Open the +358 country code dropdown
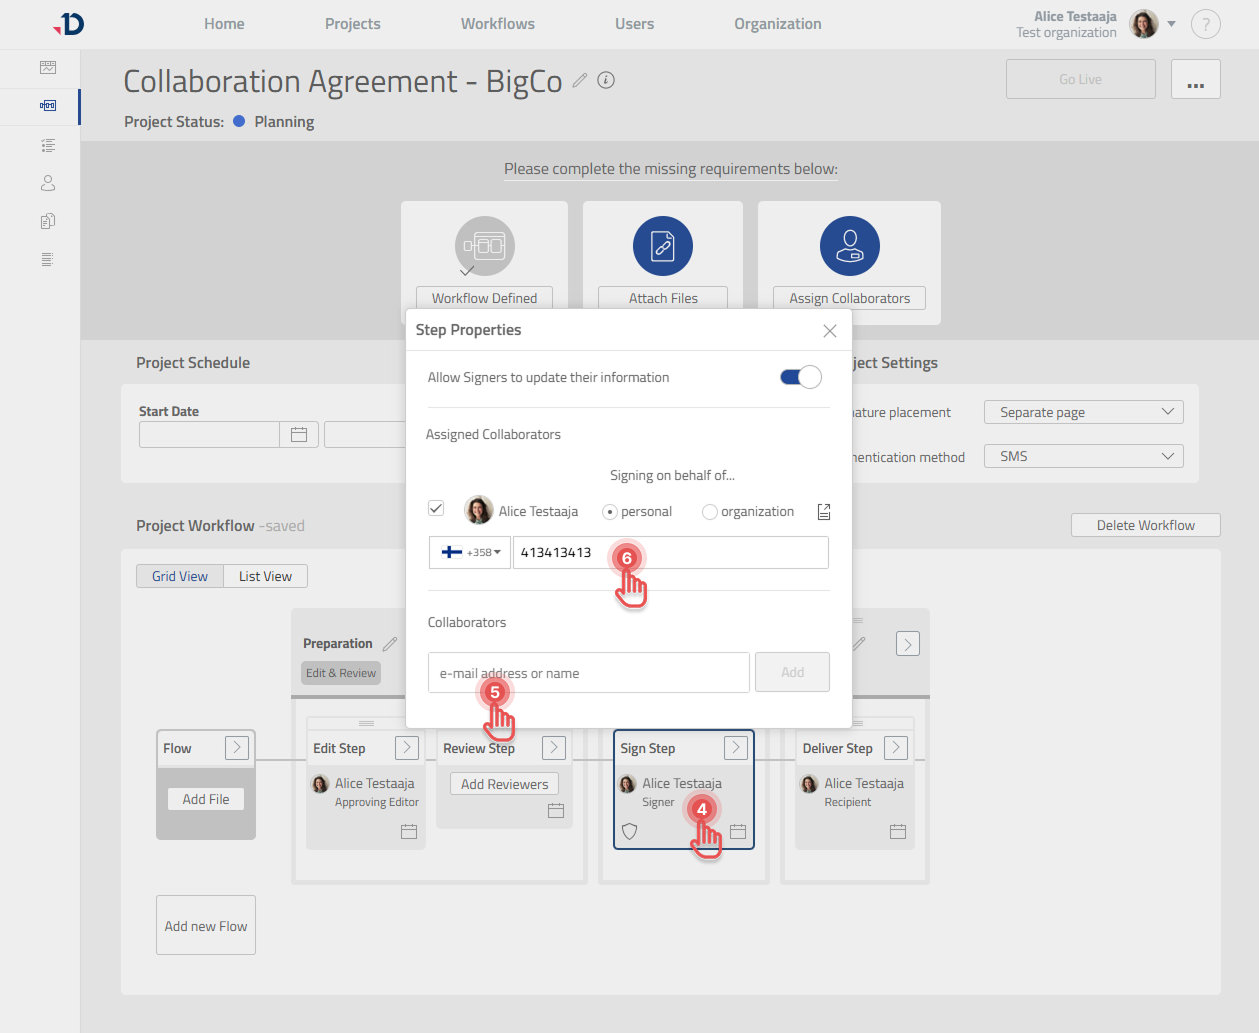 click(x=470, y=552)
